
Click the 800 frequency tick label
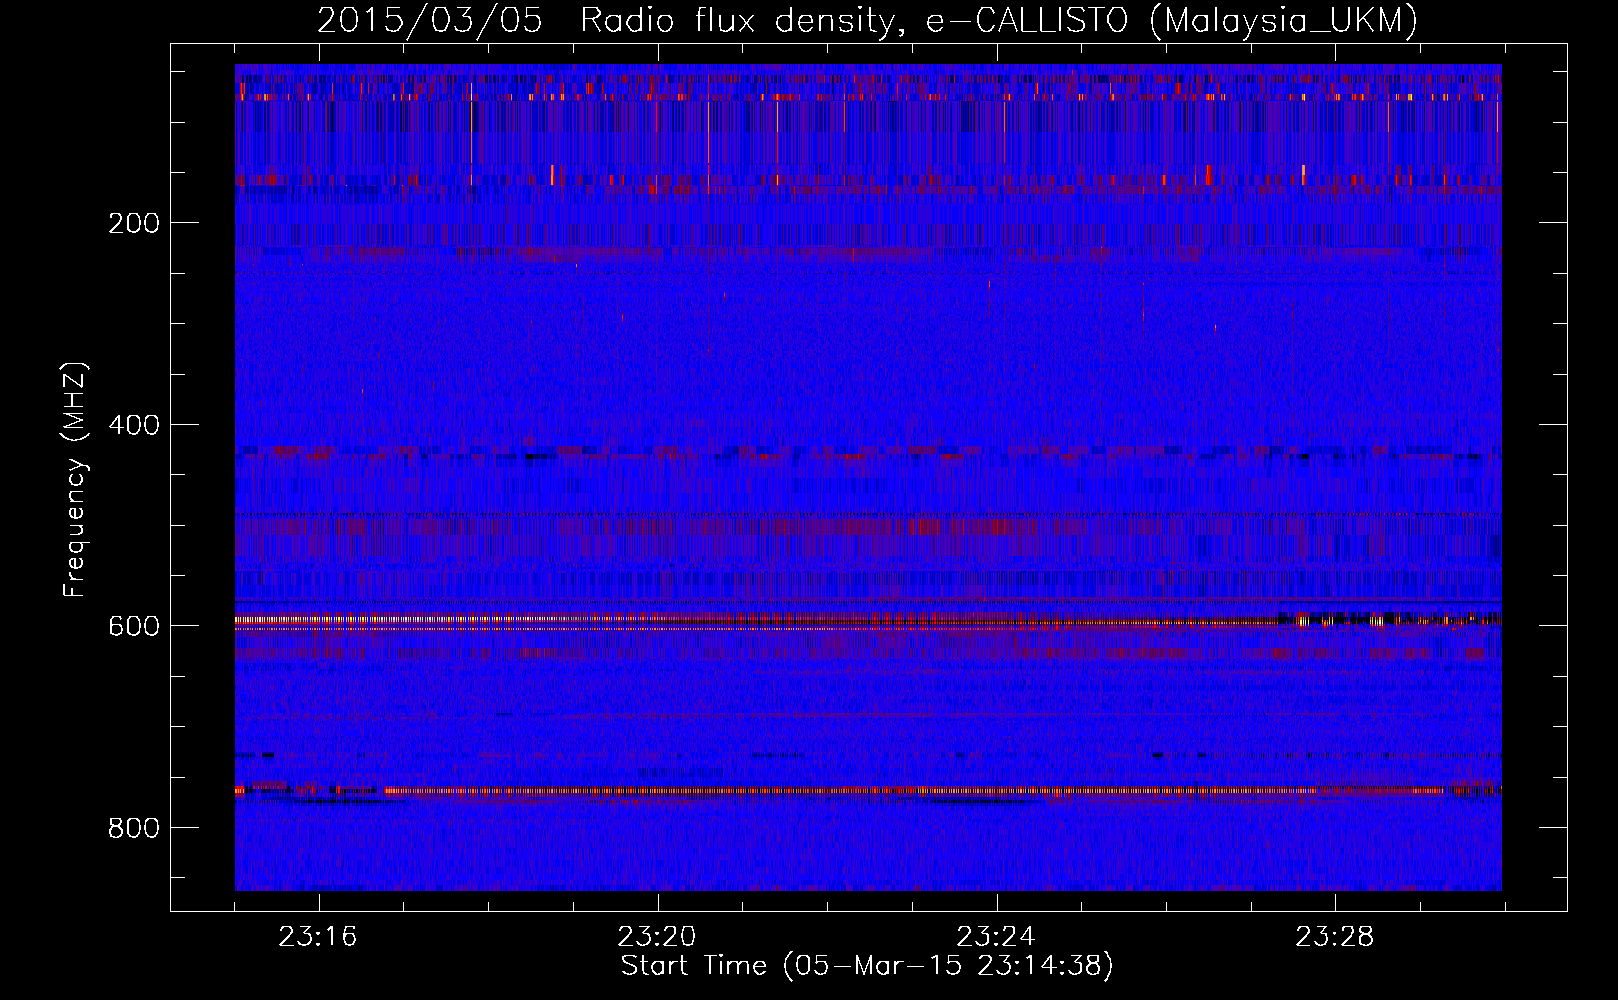[133, 827]
